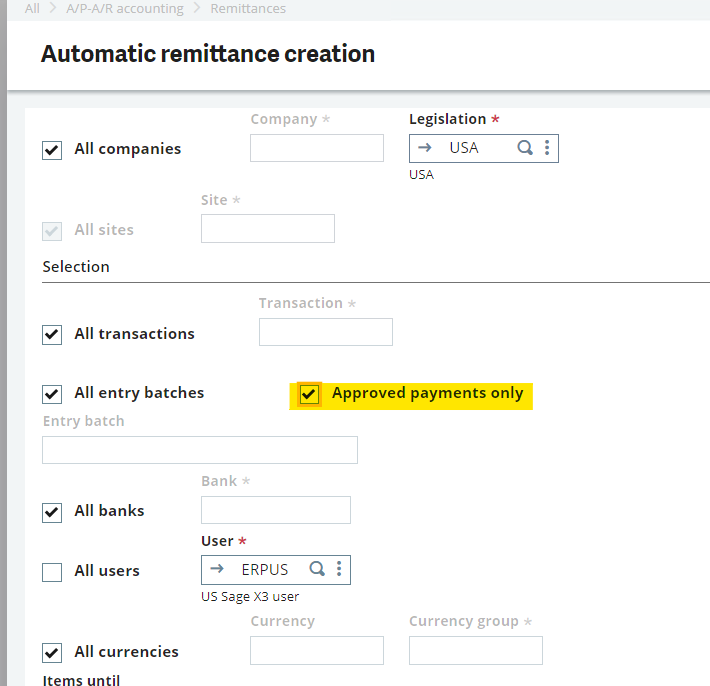Select Remittances in the breadcrumb
The height and width of the screenshot is (686, 710).
click(248, 8)
